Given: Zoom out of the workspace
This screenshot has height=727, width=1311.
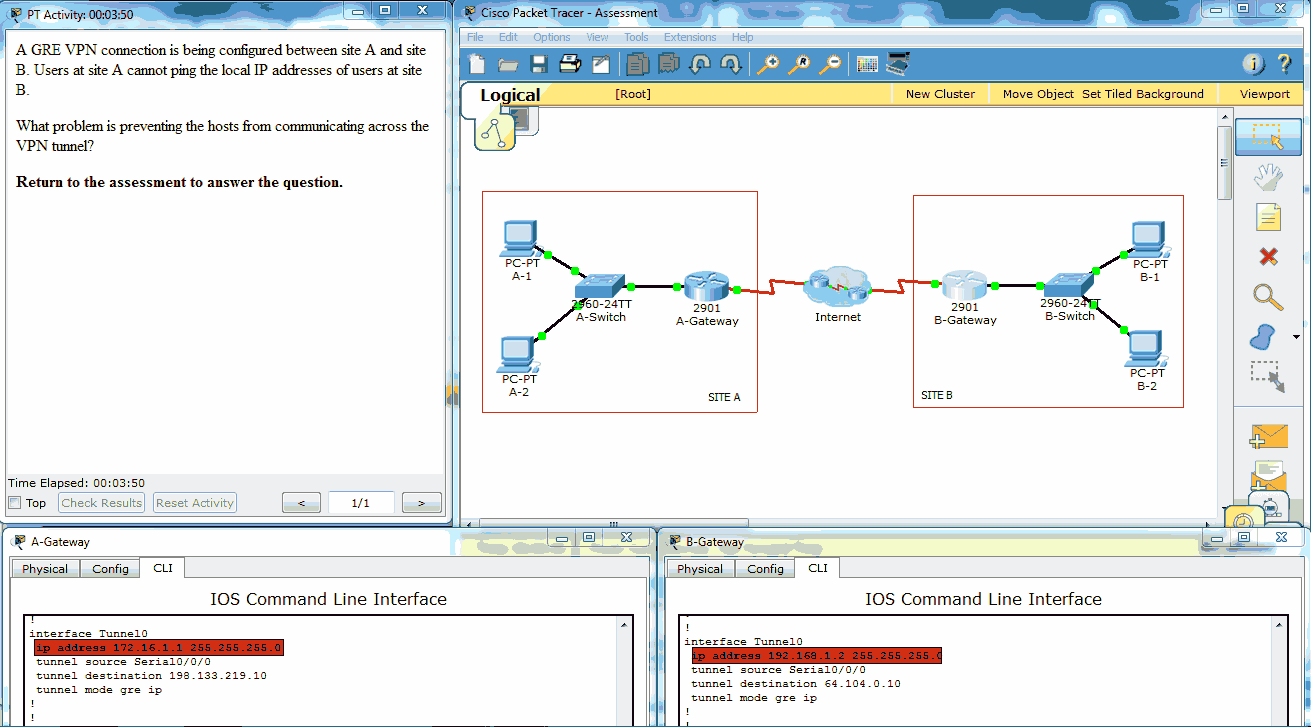Looking at the screenshot, I should (830, 64).
